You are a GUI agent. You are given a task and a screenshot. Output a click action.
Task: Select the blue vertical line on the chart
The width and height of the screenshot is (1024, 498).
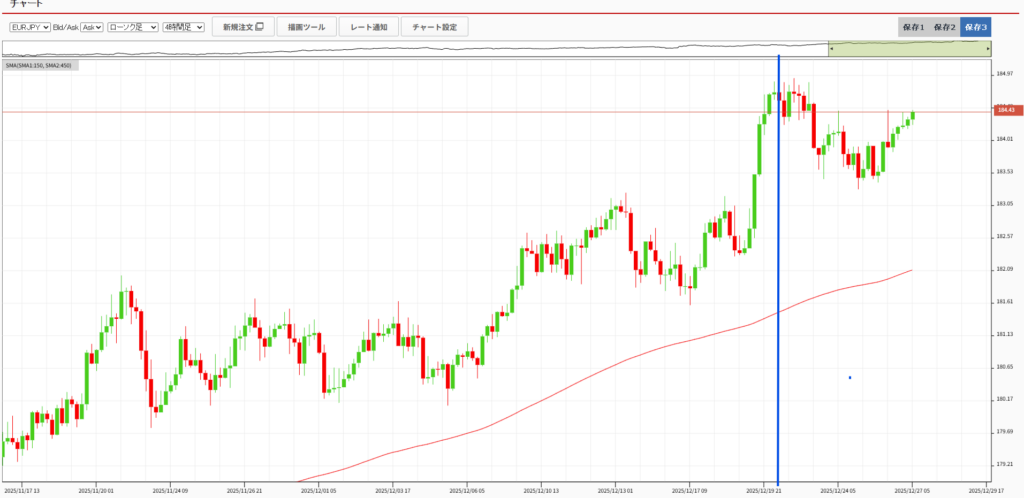point(778,300)
